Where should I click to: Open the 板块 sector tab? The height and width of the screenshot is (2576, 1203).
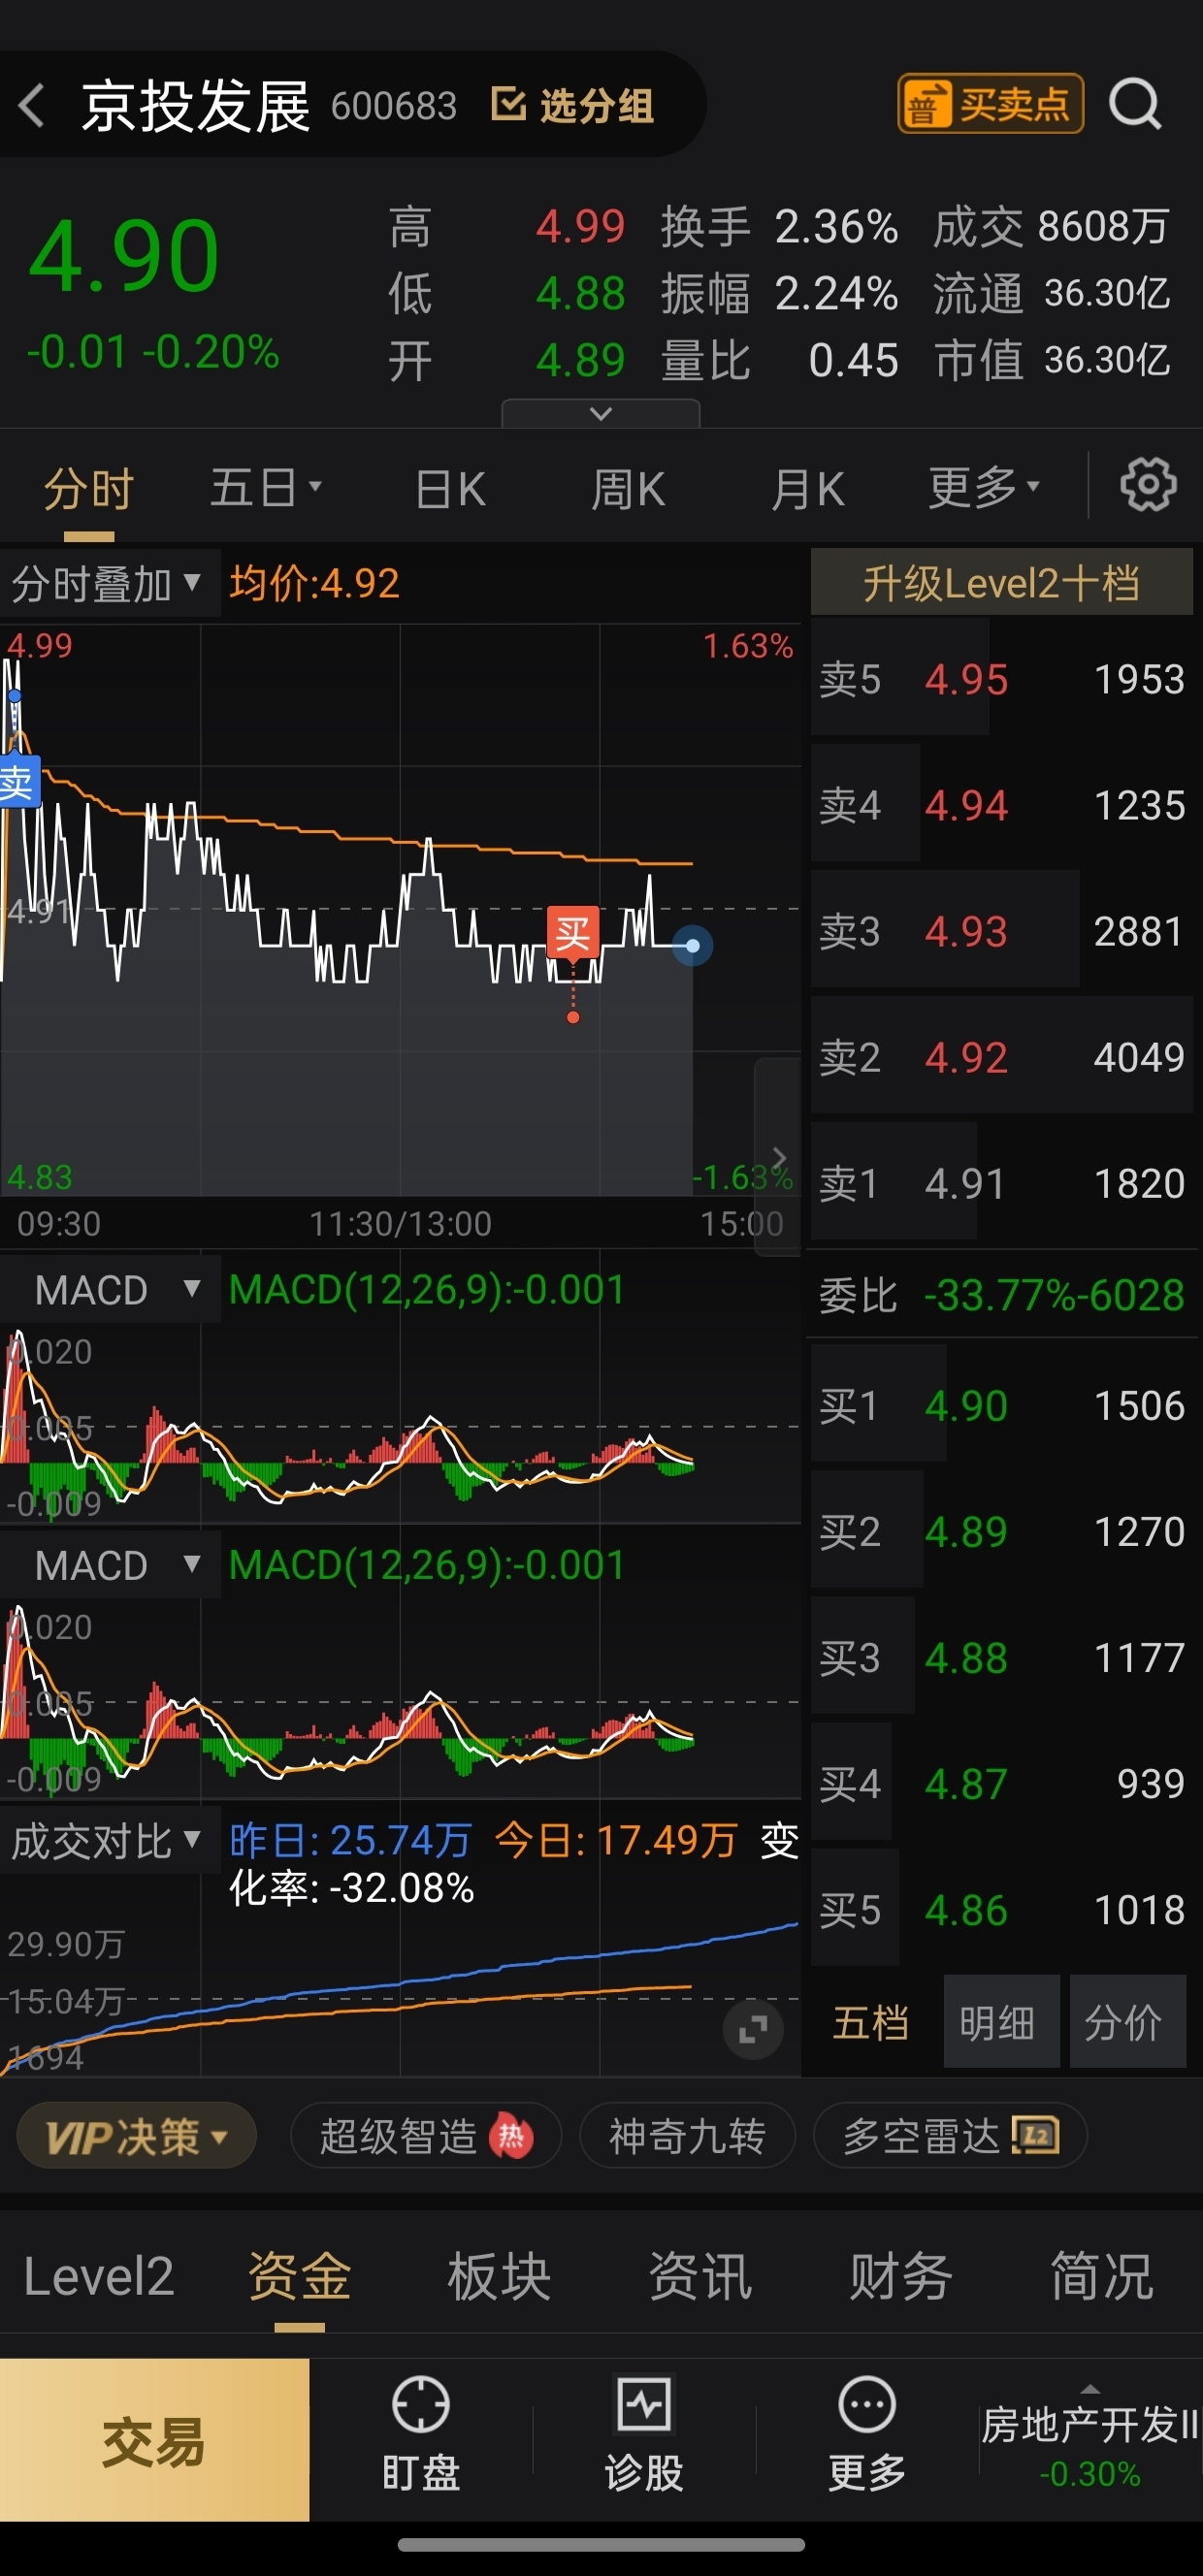499,2277
